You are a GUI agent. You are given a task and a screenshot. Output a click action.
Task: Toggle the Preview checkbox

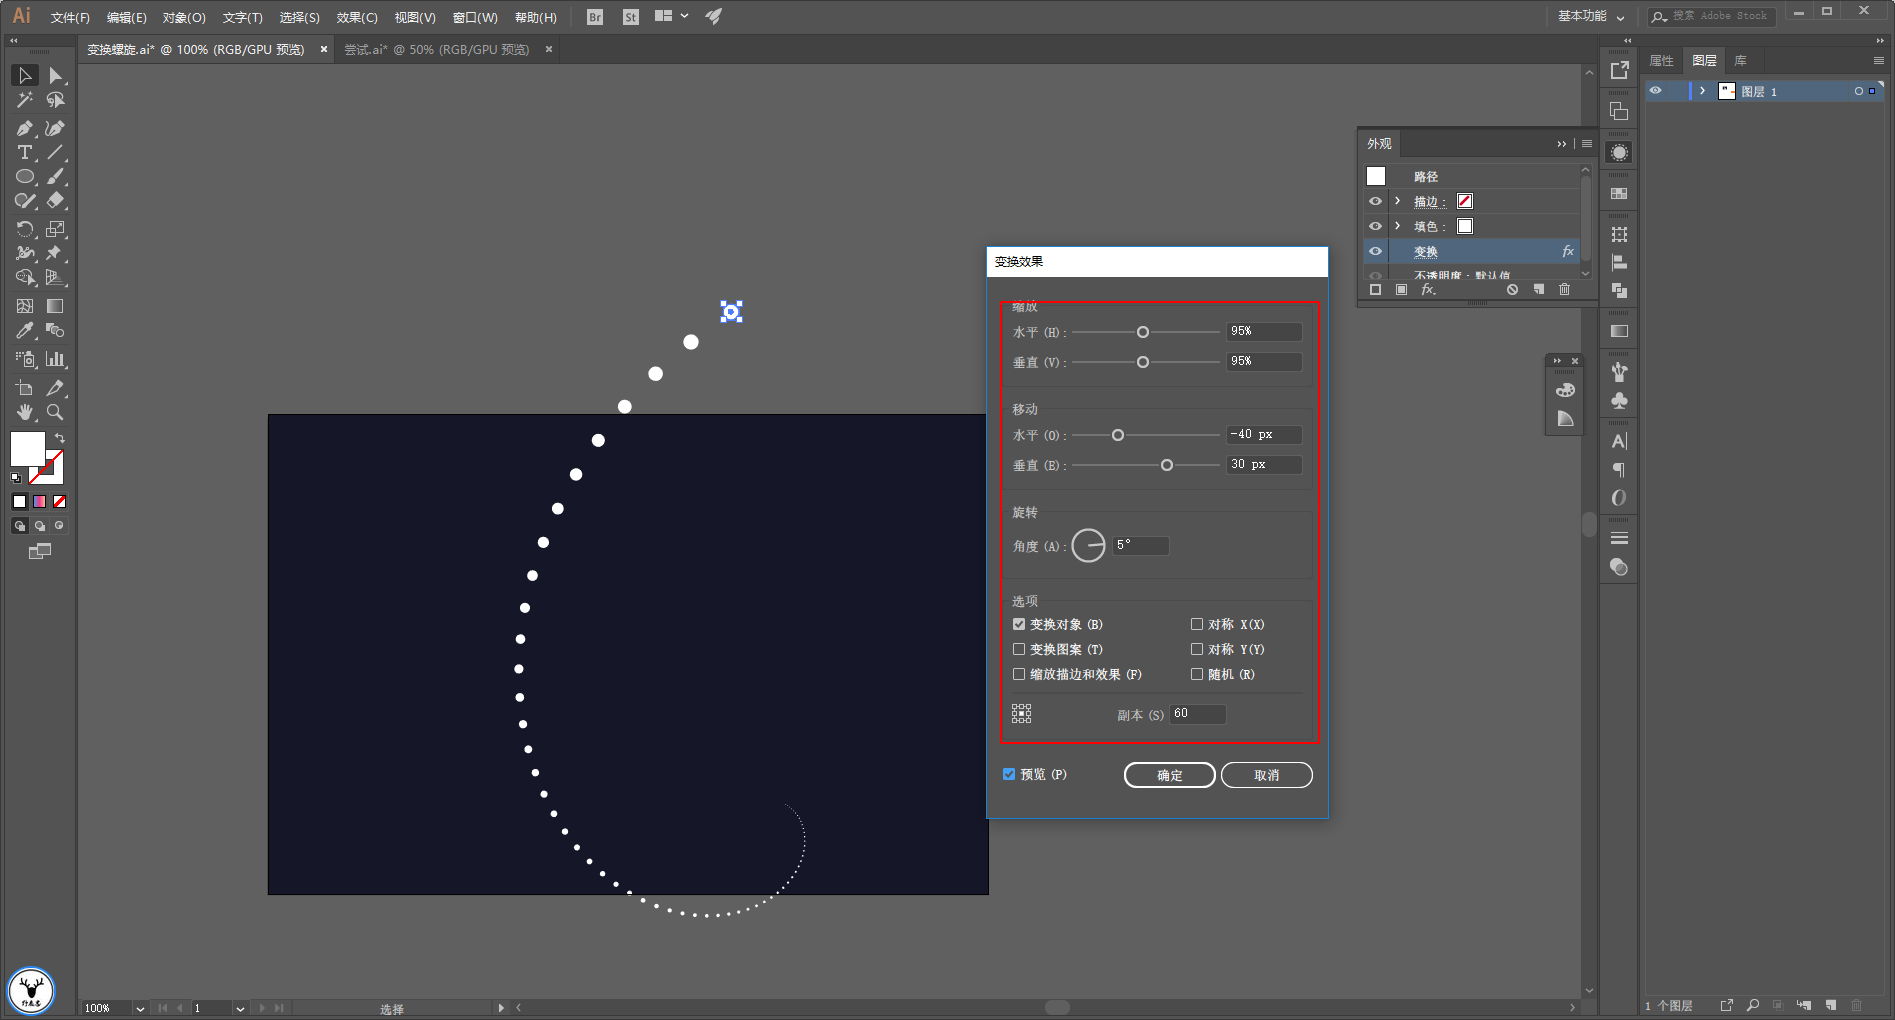tap(1009, 774)
